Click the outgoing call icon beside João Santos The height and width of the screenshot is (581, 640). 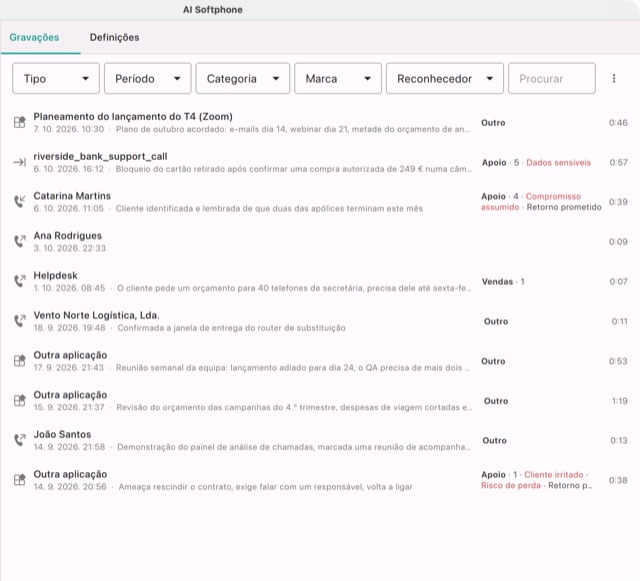(x=20, y=440)
